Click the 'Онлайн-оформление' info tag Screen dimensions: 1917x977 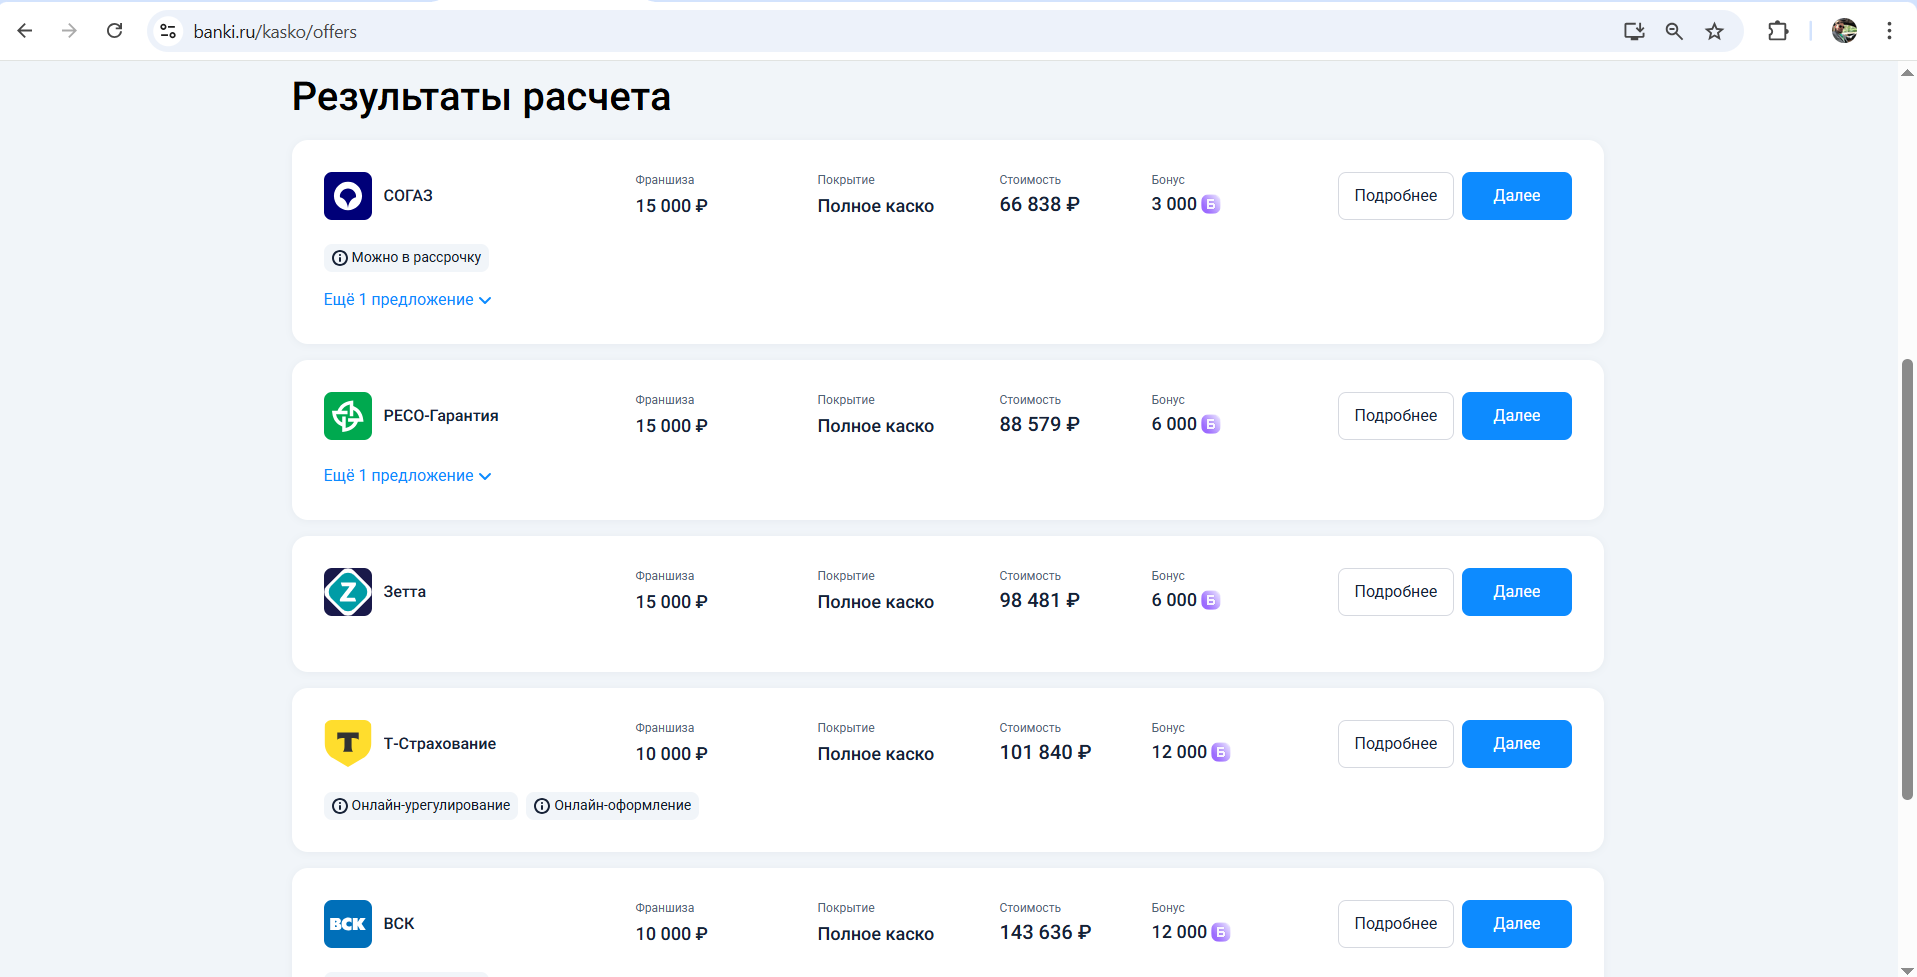coord(612,806)
